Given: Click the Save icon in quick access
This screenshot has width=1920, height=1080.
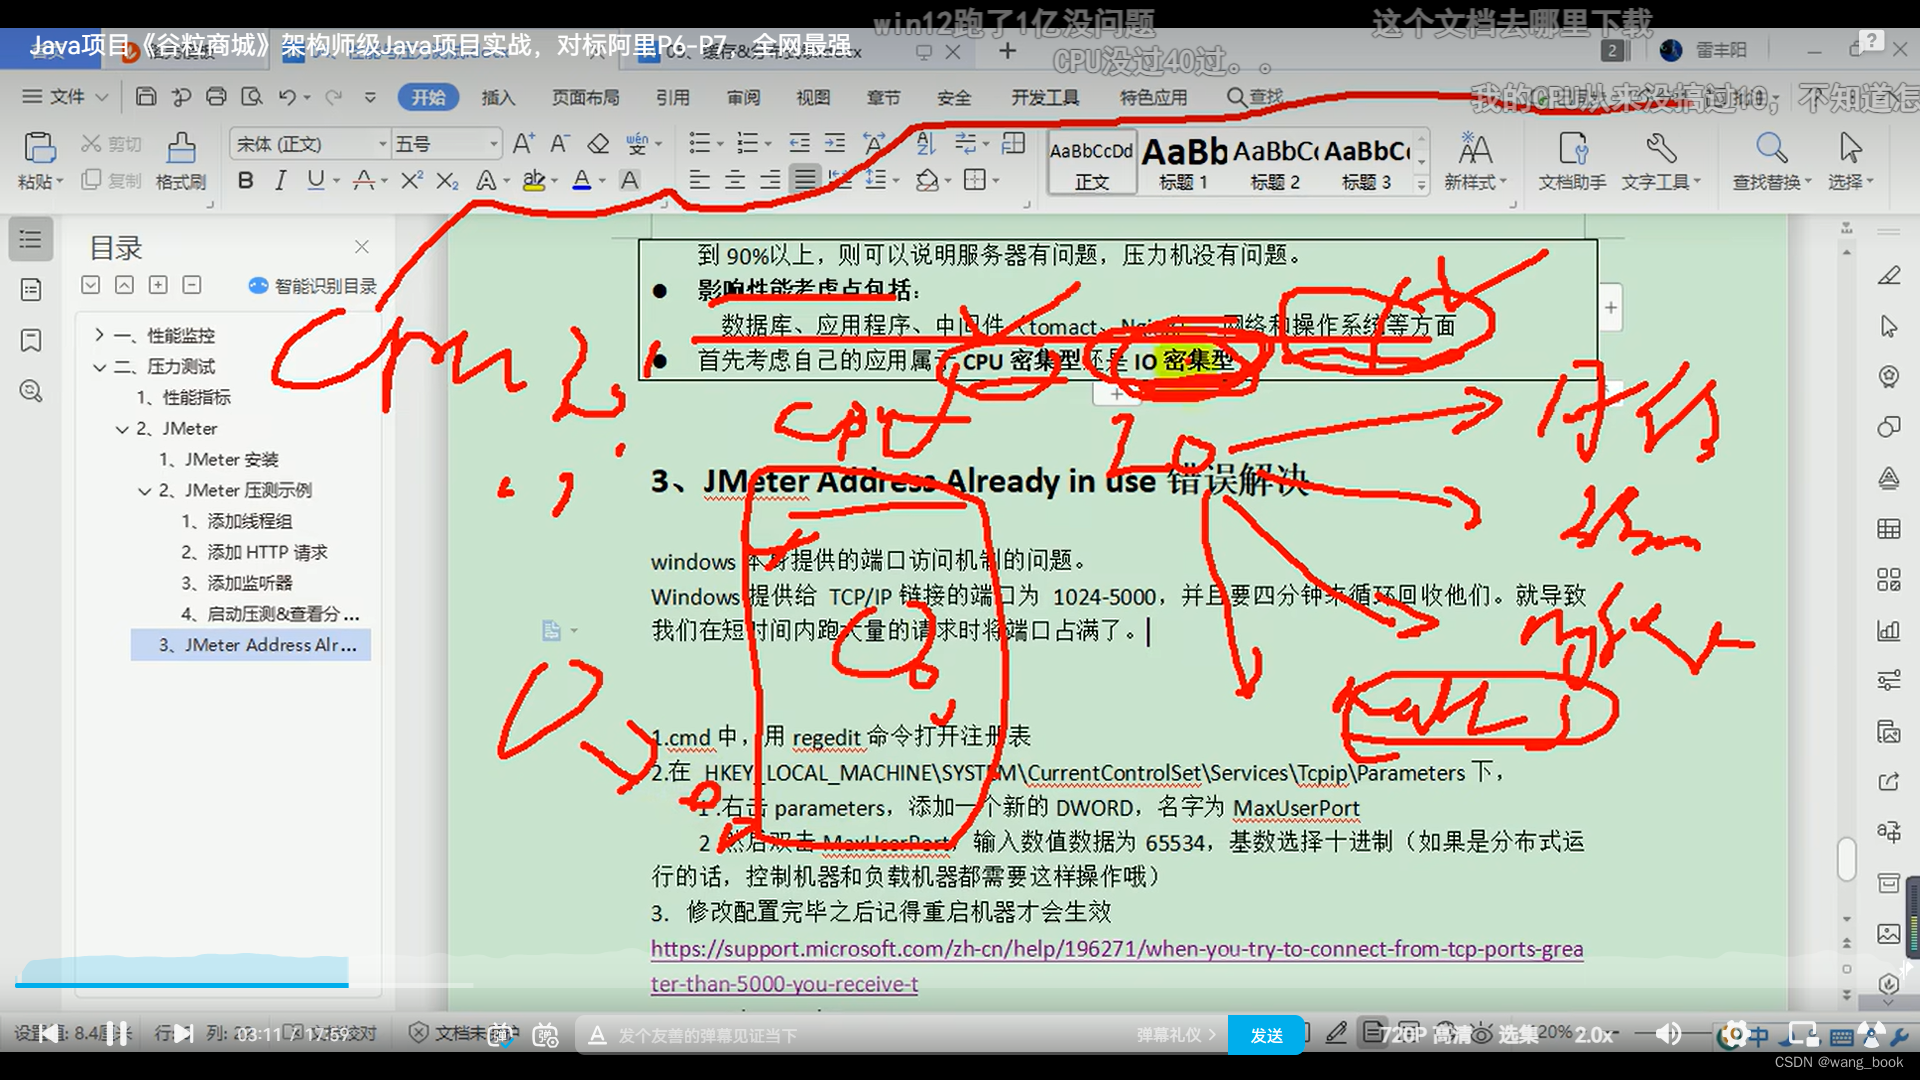Looking at the screenshot, I should pos(146,97).
